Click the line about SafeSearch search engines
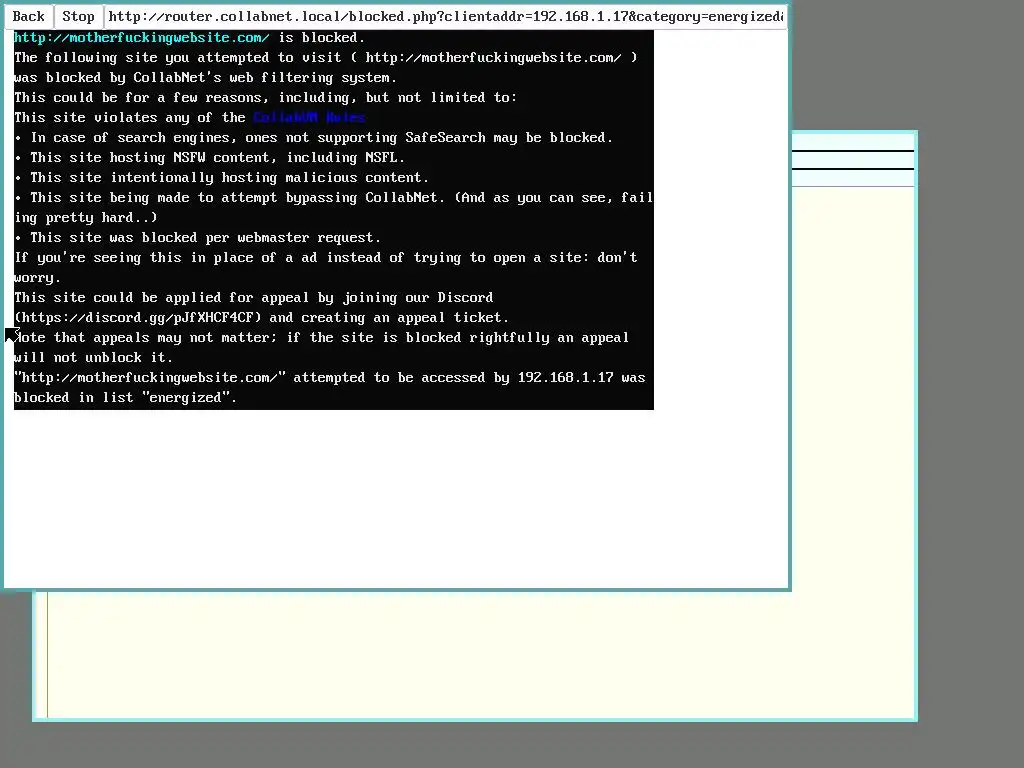1024x768 pixels. tap(314, 138)
